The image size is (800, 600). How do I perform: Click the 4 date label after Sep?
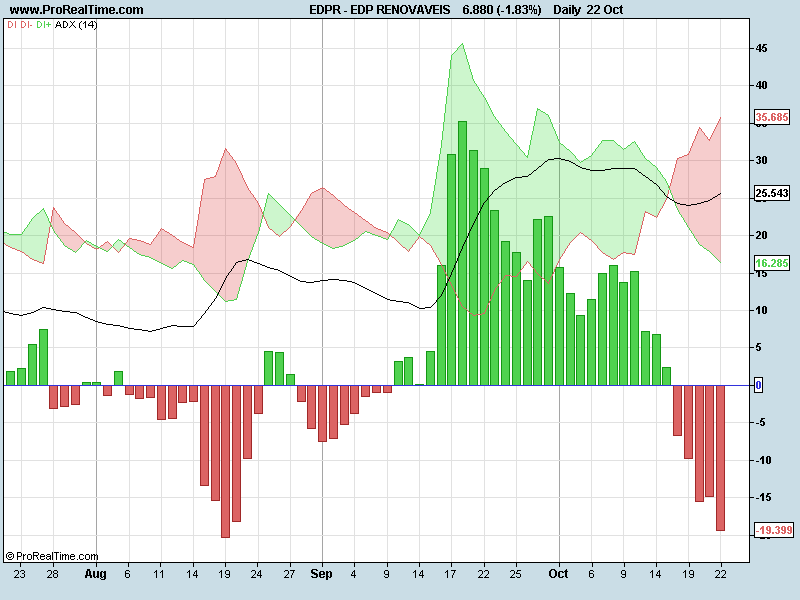pyautogui.click(x=354, y=574)
